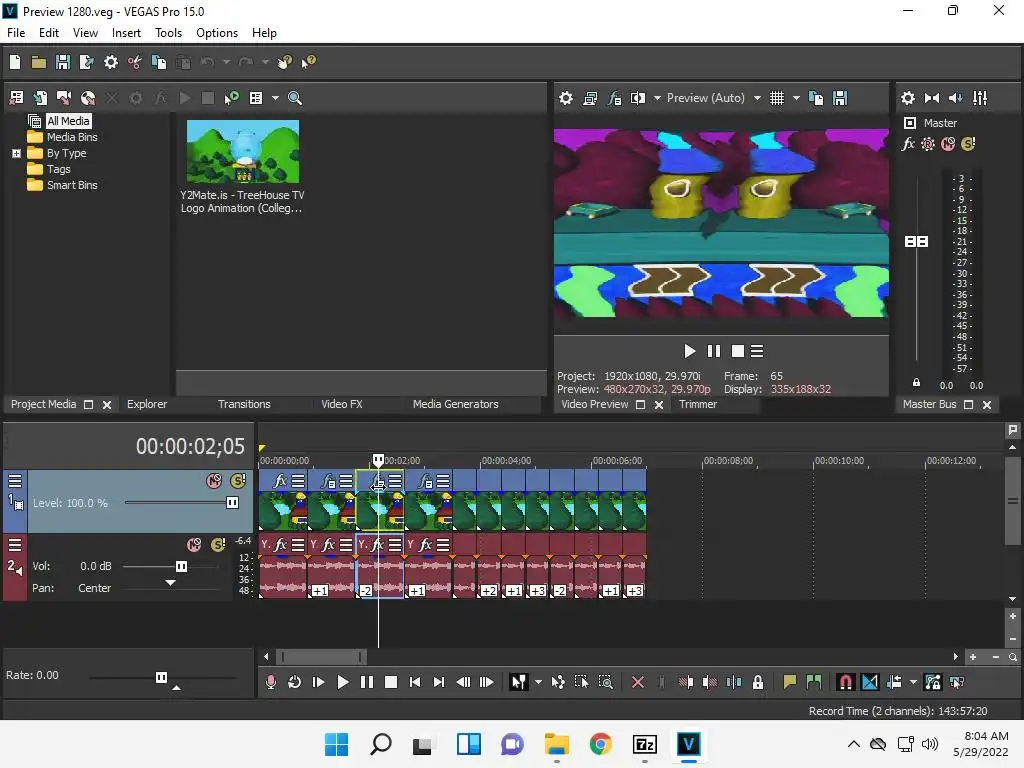Click the Copy icon in the main toolbar

point(159,62)
